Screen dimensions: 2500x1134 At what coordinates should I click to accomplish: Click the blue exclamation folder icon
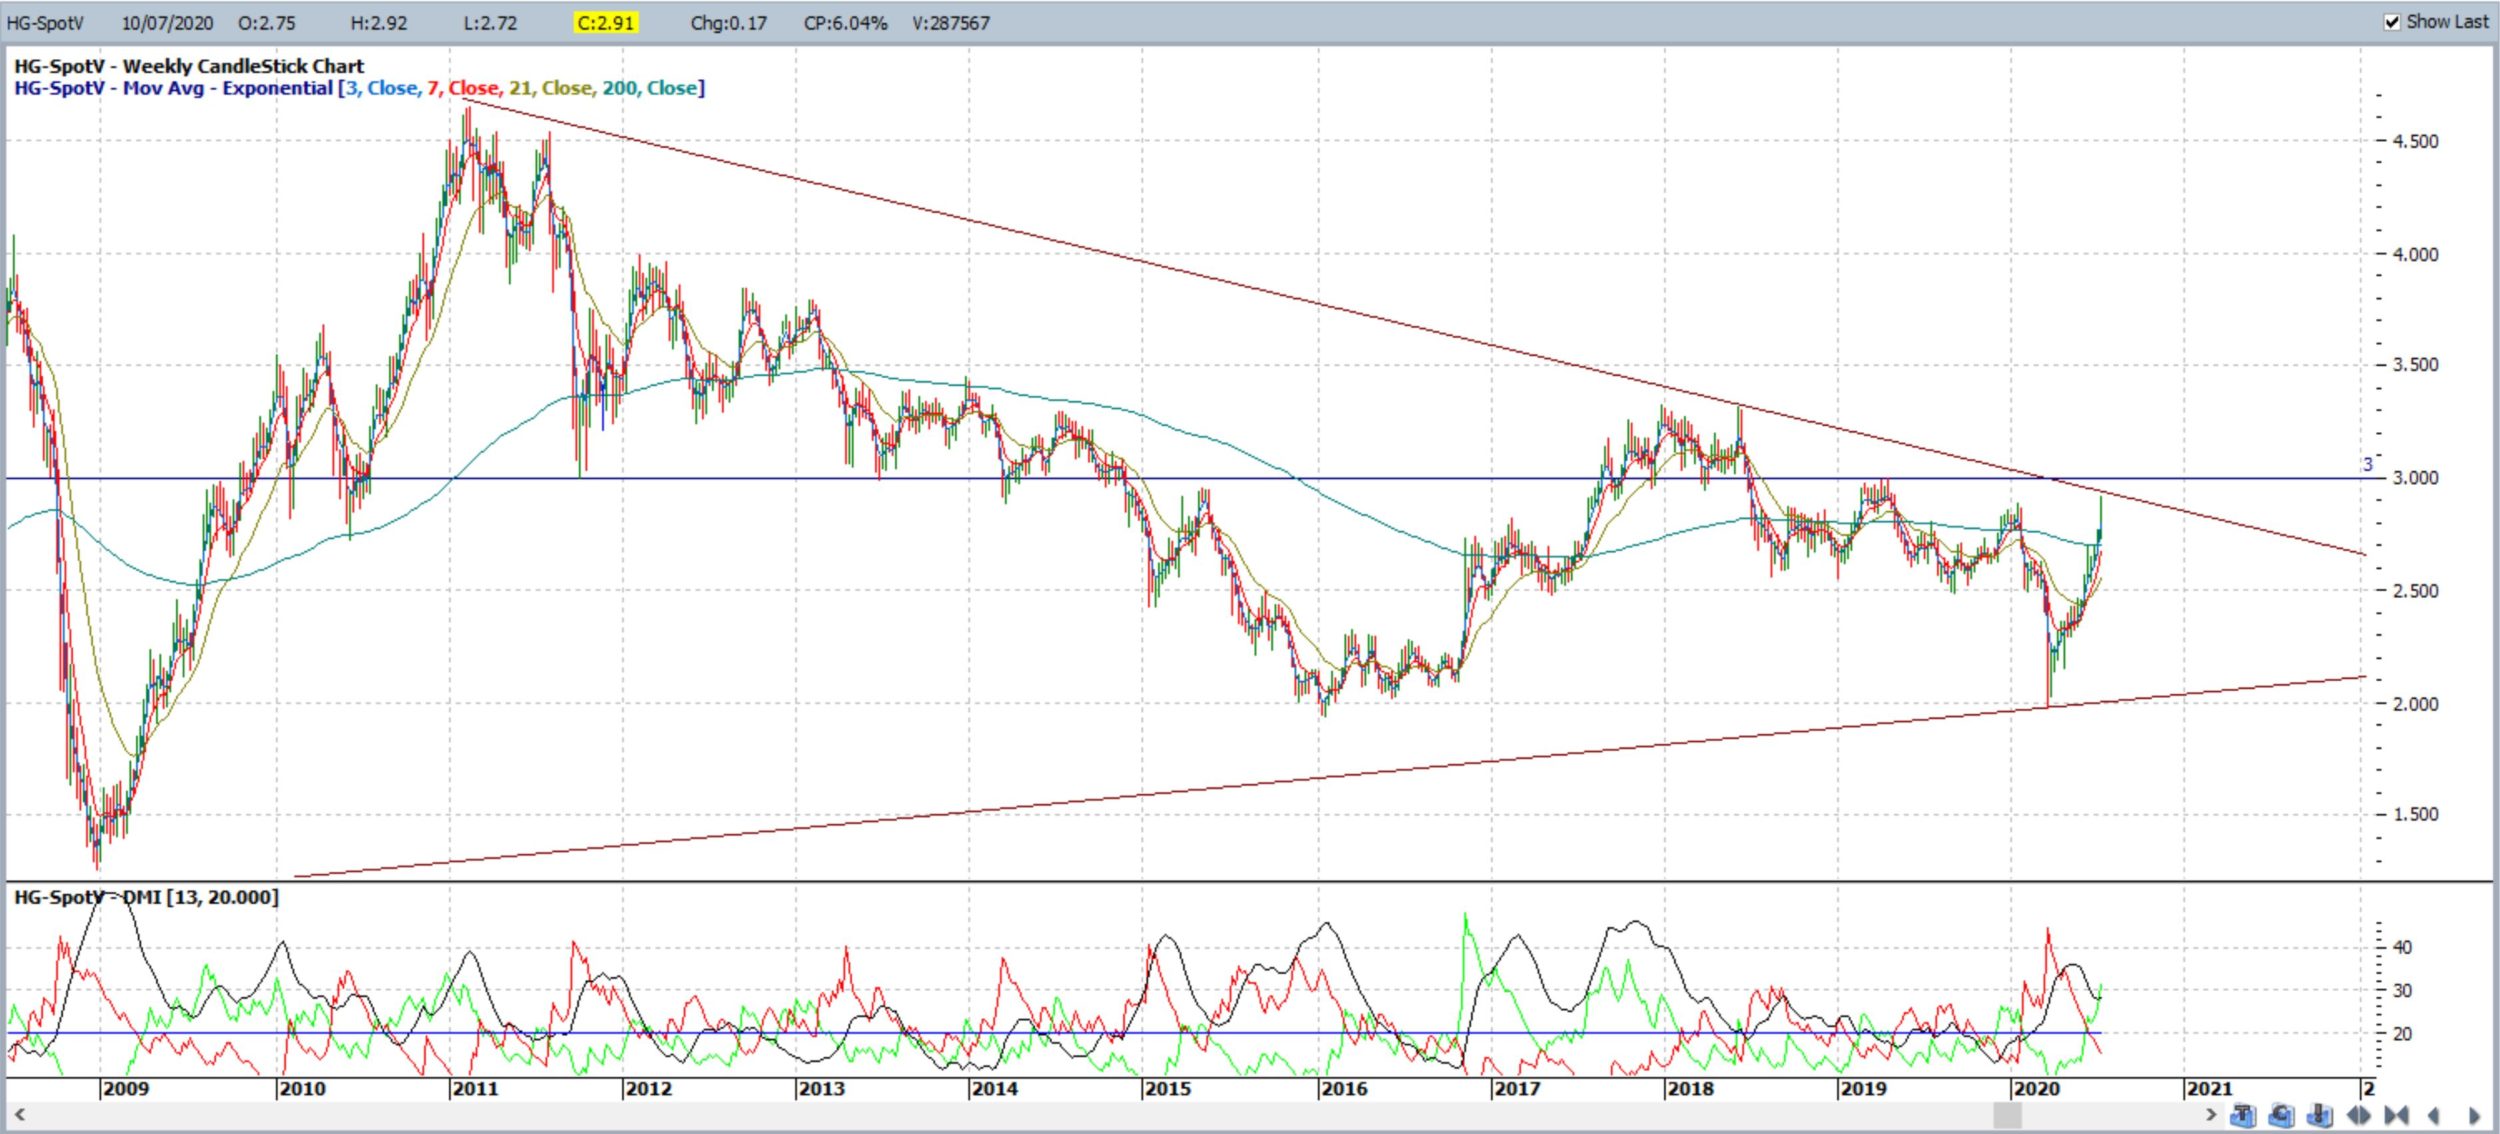pyautogui.click(x=2320, y=1114)
